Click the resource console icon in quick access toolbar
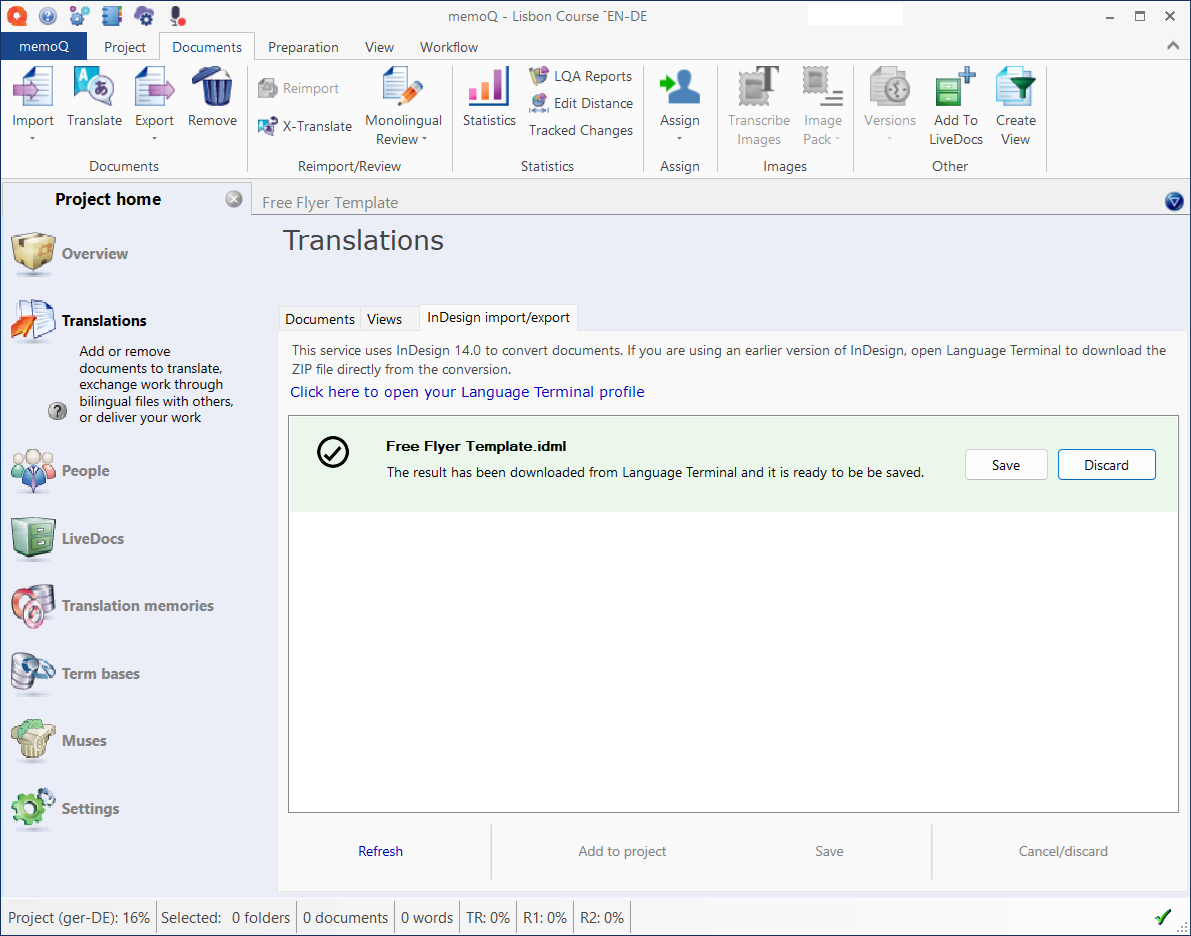The height and width of the screenshot is (936, 1191). point(112,15)
